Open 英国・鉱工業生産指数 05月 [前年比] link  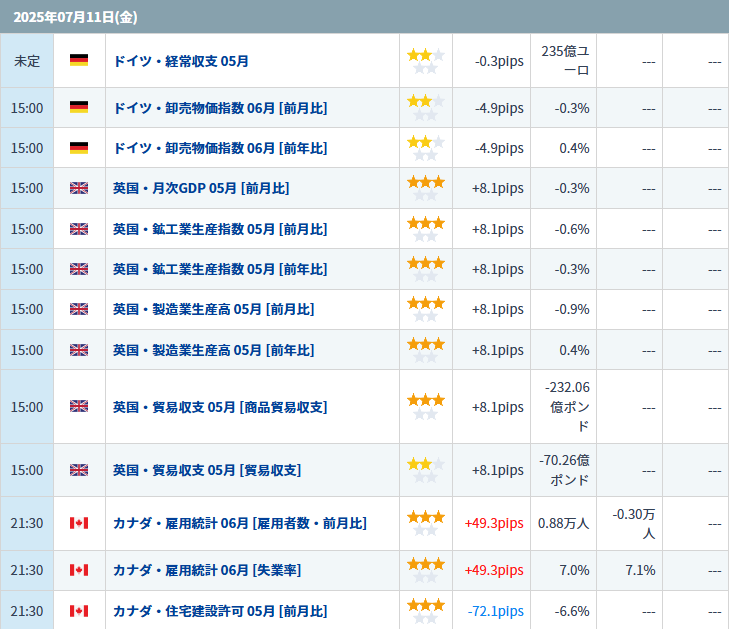click(x=220, y=269)
